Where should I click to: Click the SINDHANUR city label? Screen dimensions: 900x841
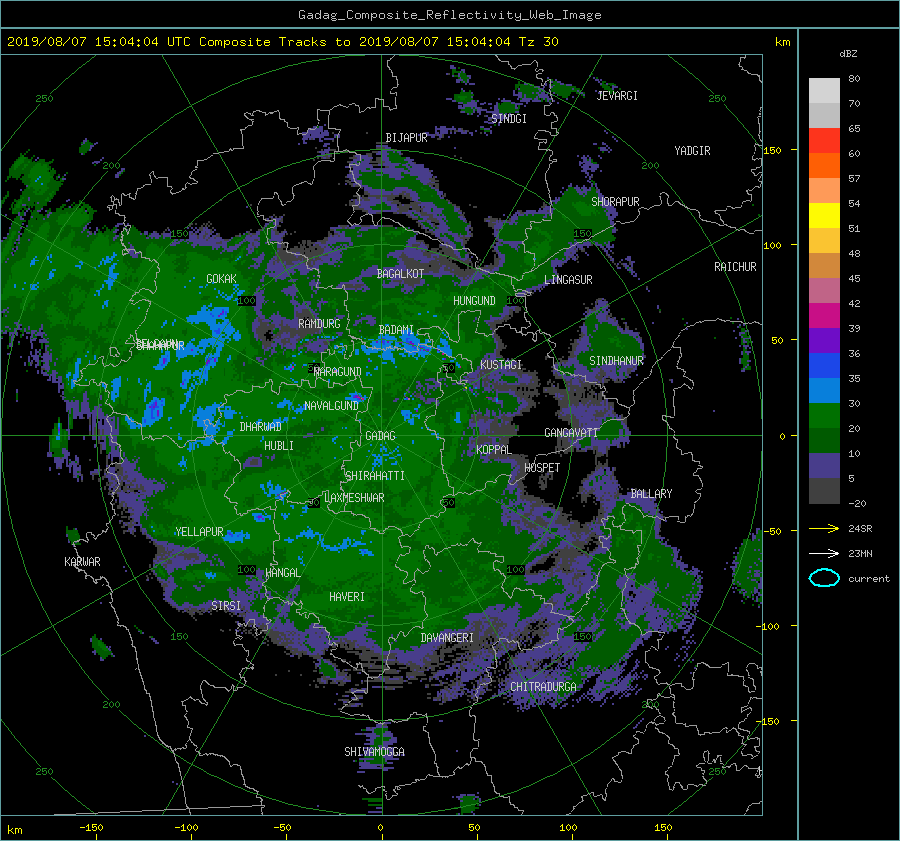616,361
